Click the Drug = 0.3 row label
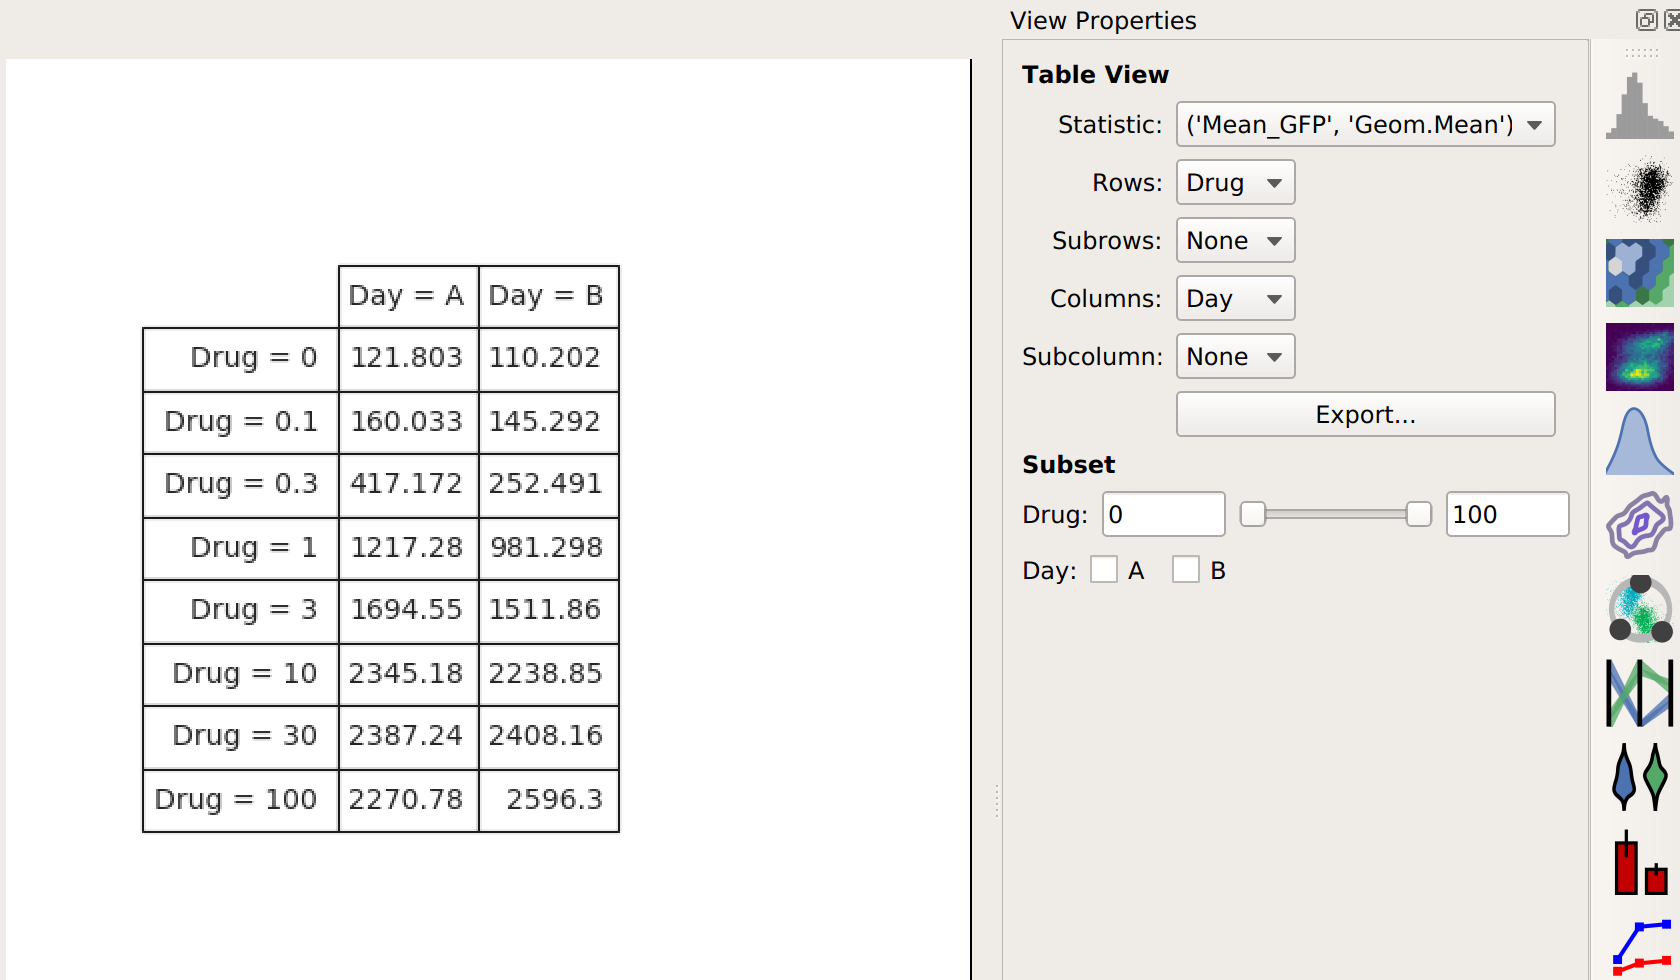This screenshot has width=1680, height=980. coord(241,485)
